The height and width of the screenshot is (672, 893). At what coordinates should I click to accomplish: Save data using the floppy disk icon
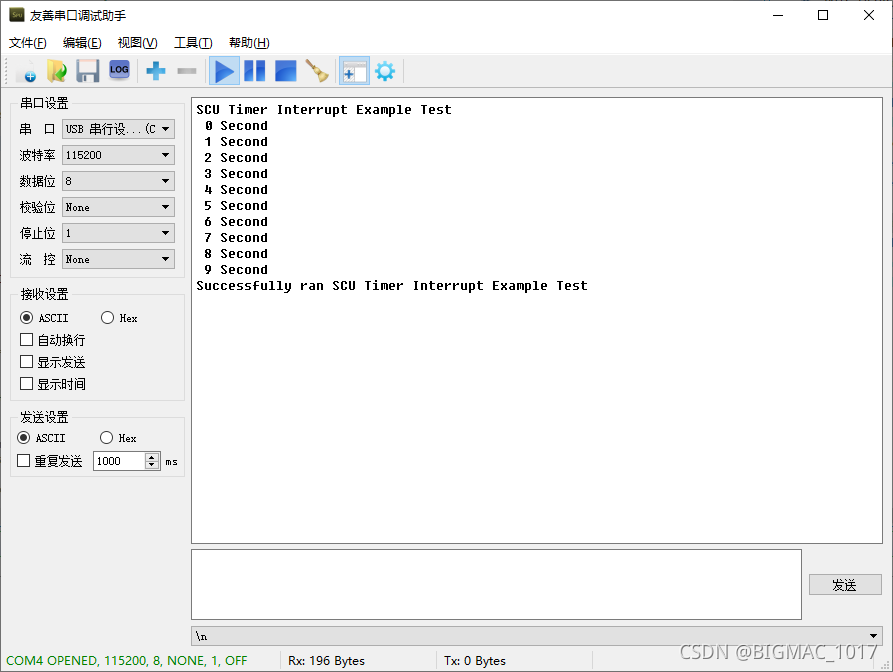[88, 71]
